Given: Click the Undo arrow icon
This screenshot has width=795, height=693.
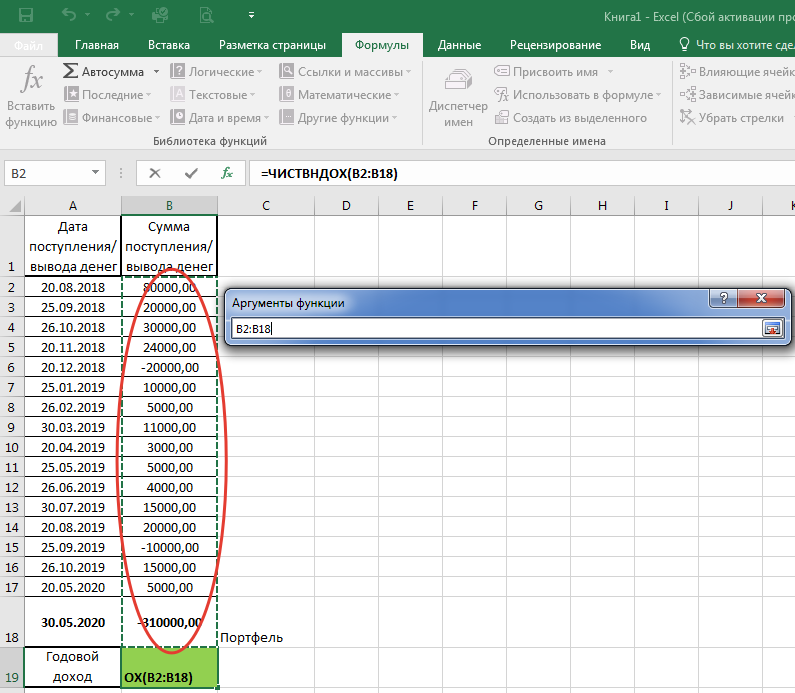Looking at the screenshot, I should coord(68,14).
